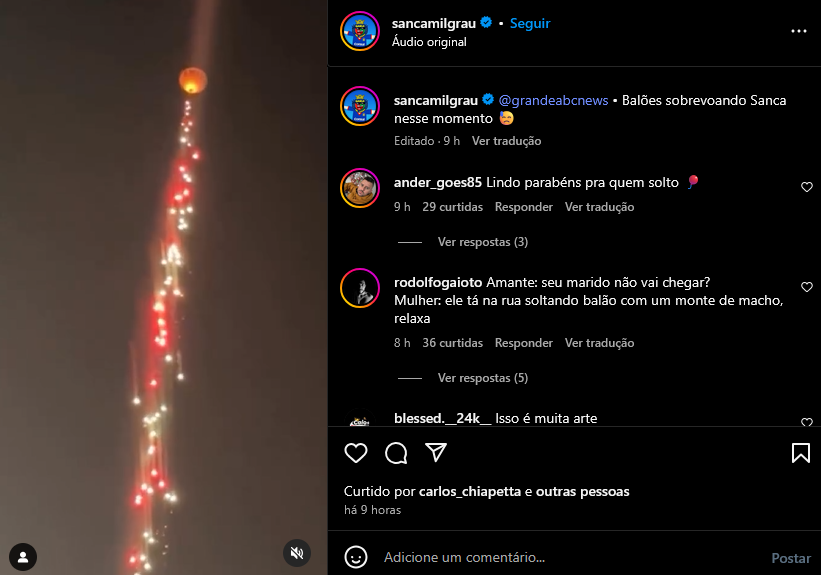
Task: Show tagged people on the video
Action: point(23,557)
